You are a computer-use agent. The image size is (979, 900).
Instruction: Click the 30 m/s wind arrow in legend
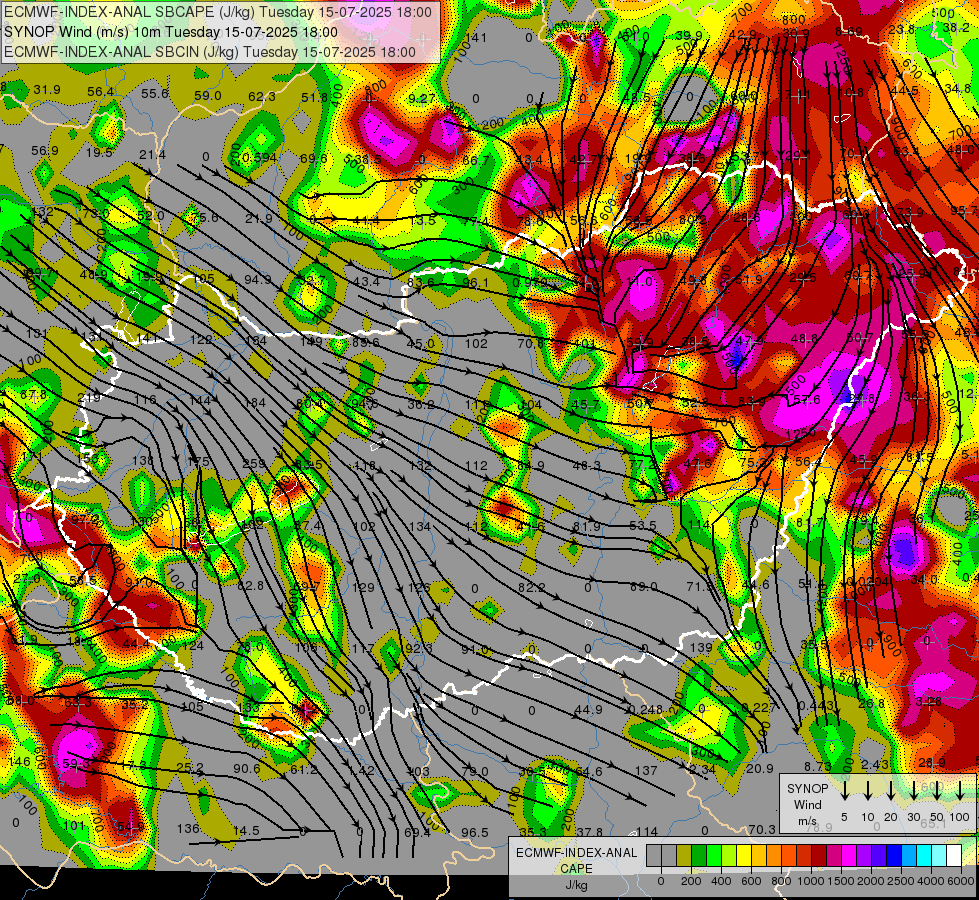(913, 791)
